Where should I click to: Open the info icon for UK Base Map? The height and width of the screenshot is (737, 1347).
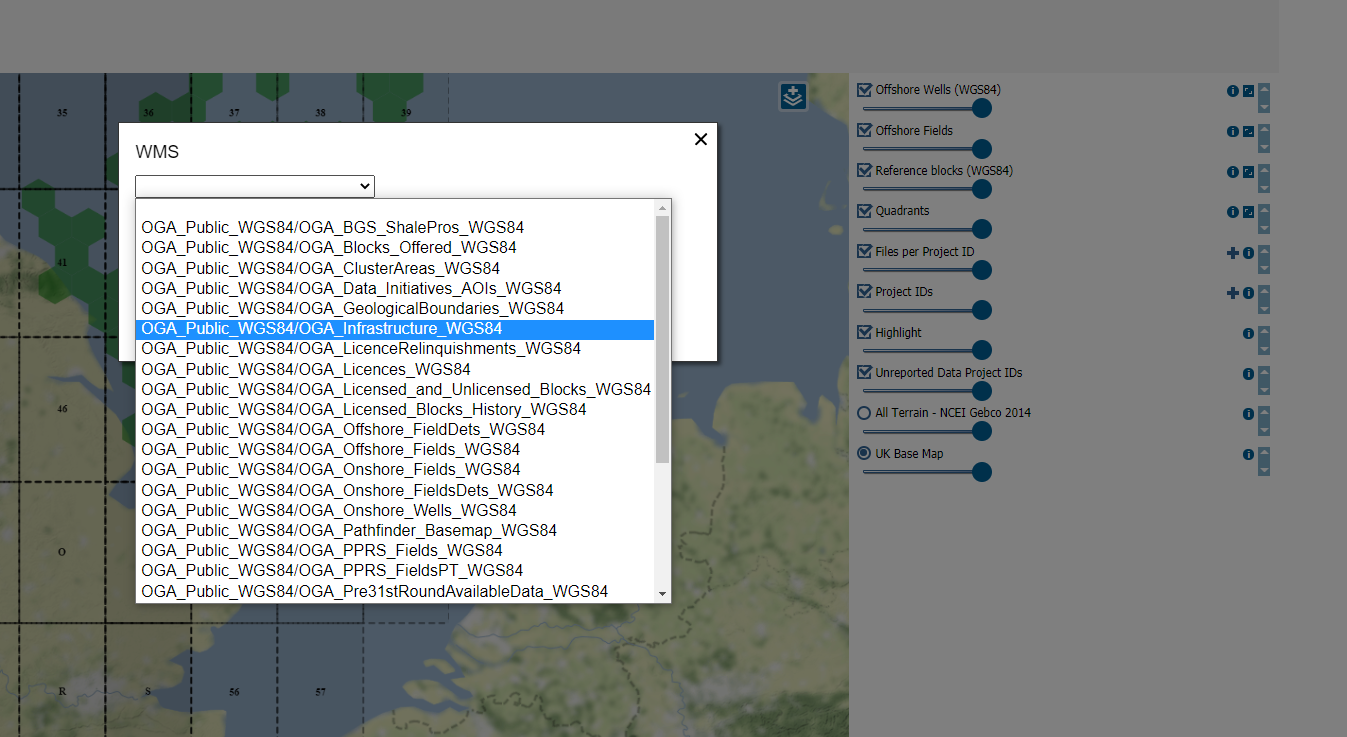pos(1247,453)
